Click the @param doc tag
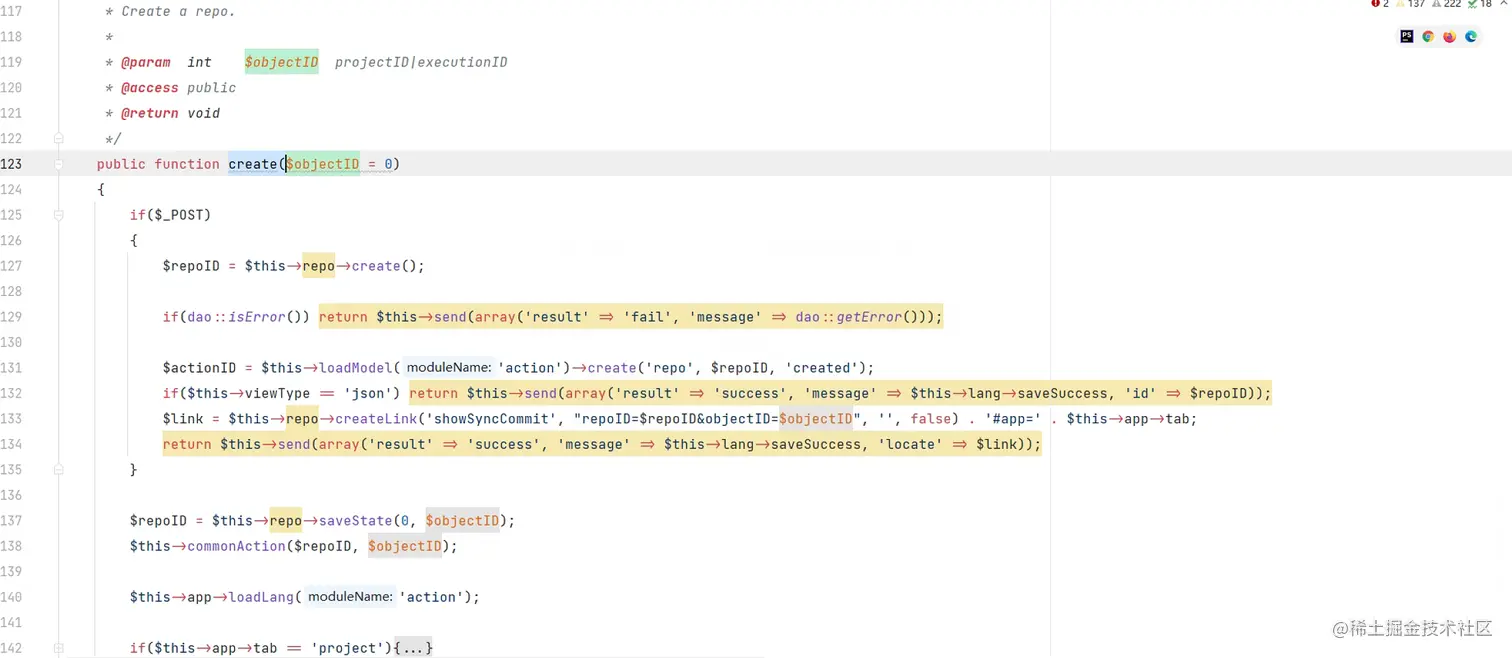The image size is (1512, 658). pyautogui.click(x=146, y=62)
